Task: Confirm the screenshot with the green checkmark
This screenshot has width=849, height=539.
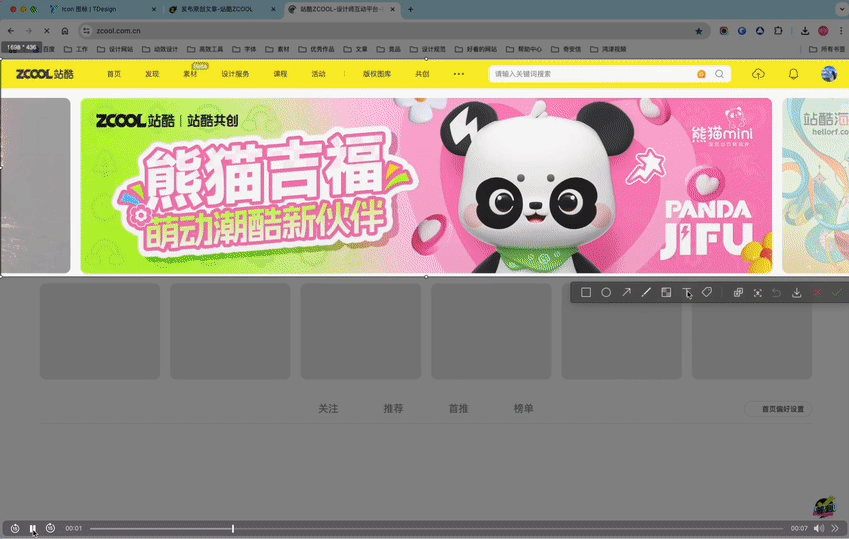Action: tap(837, 293)
